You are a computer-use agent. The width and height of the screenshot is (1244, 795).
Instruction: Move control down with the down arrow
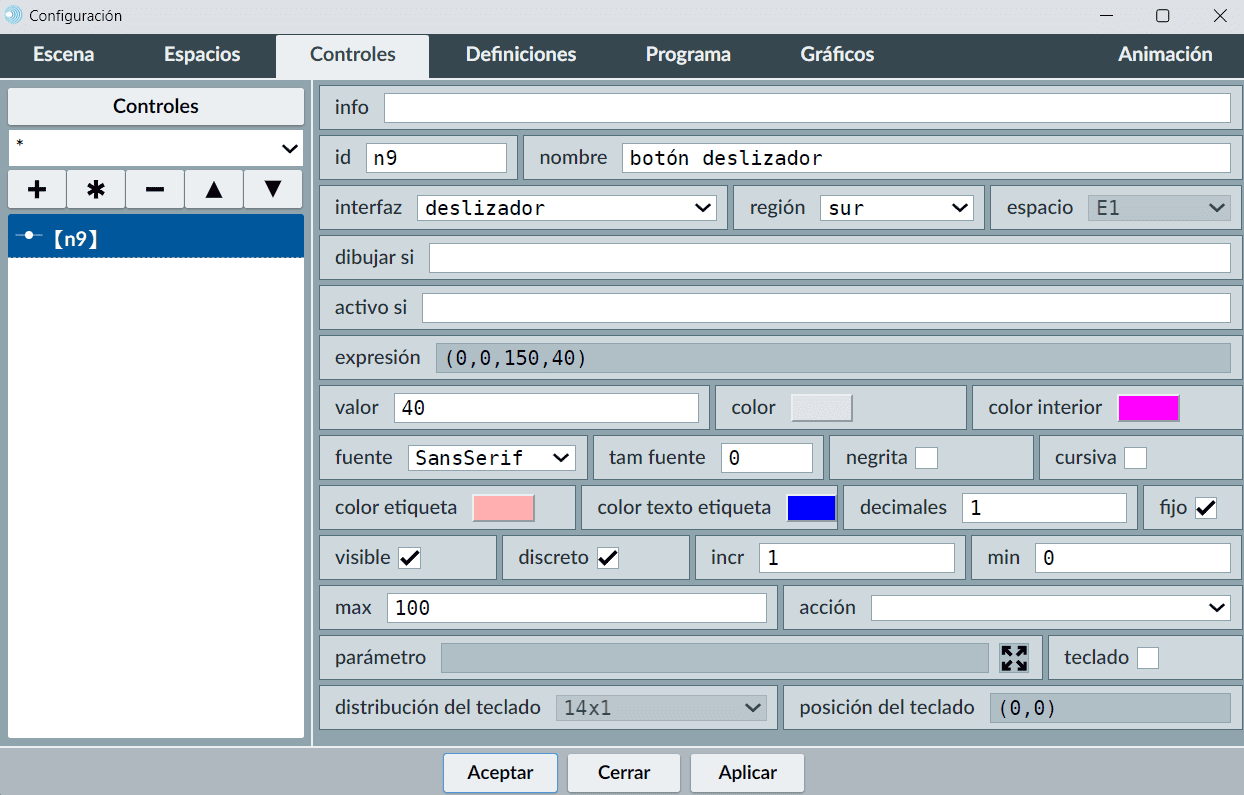272,189
